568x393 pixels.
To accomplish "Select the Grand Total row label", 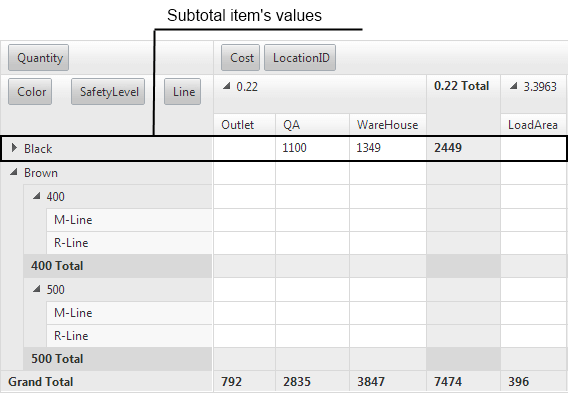I will (41, 382).
